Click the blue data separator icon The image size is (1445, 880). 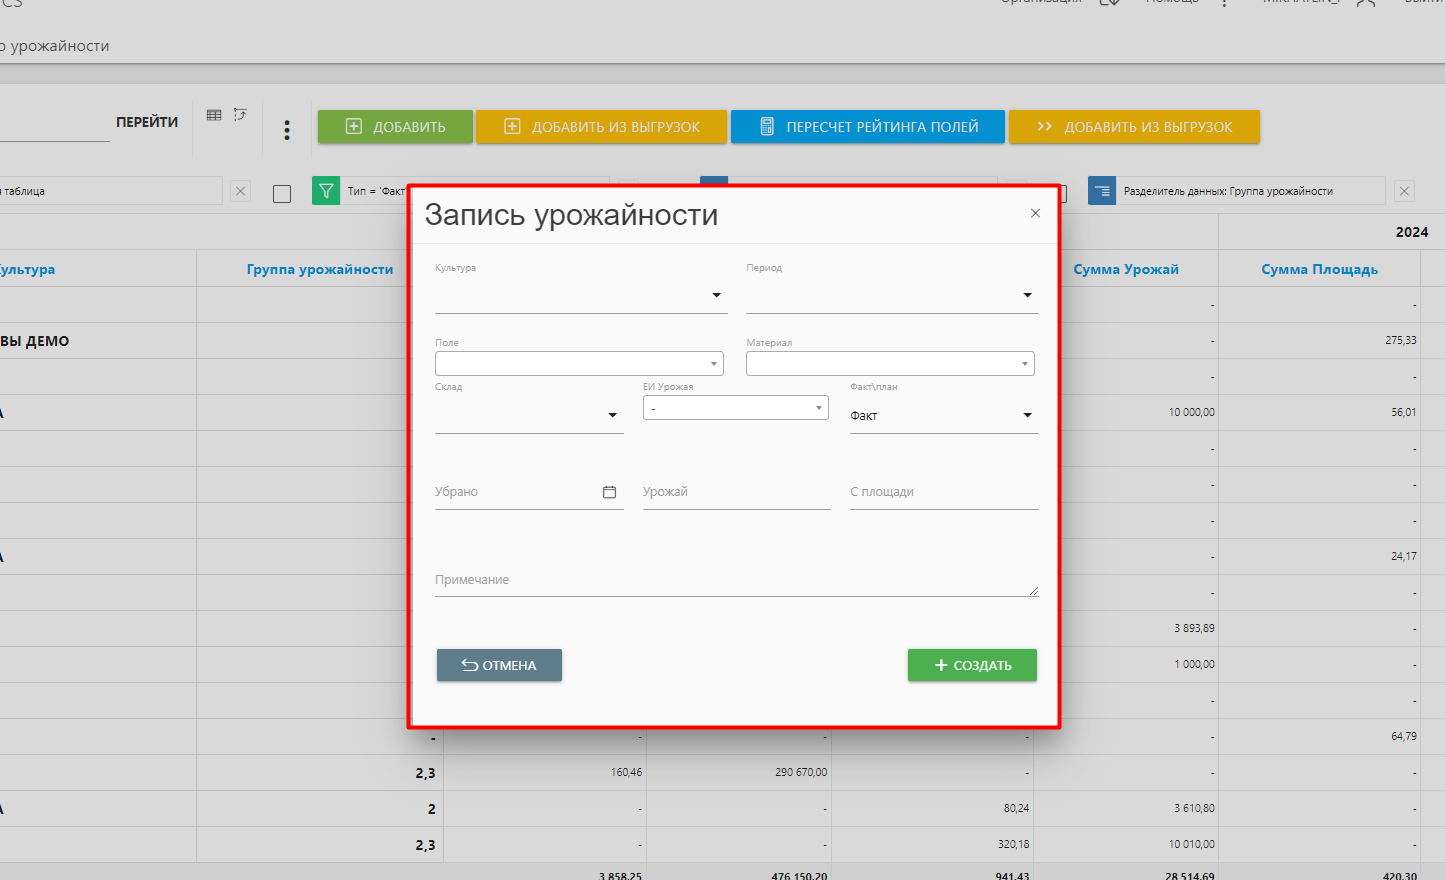pyautogui.click(x=1101, y=191)
